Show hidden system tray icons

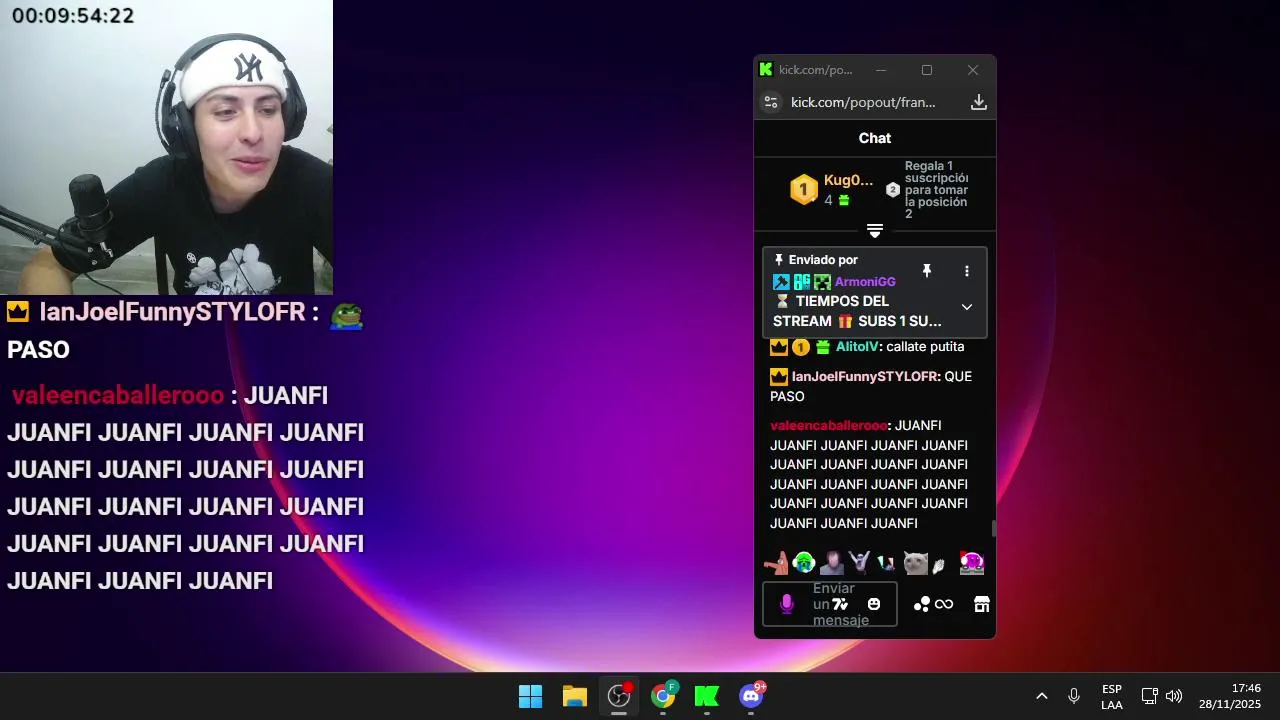(1041, 696)
